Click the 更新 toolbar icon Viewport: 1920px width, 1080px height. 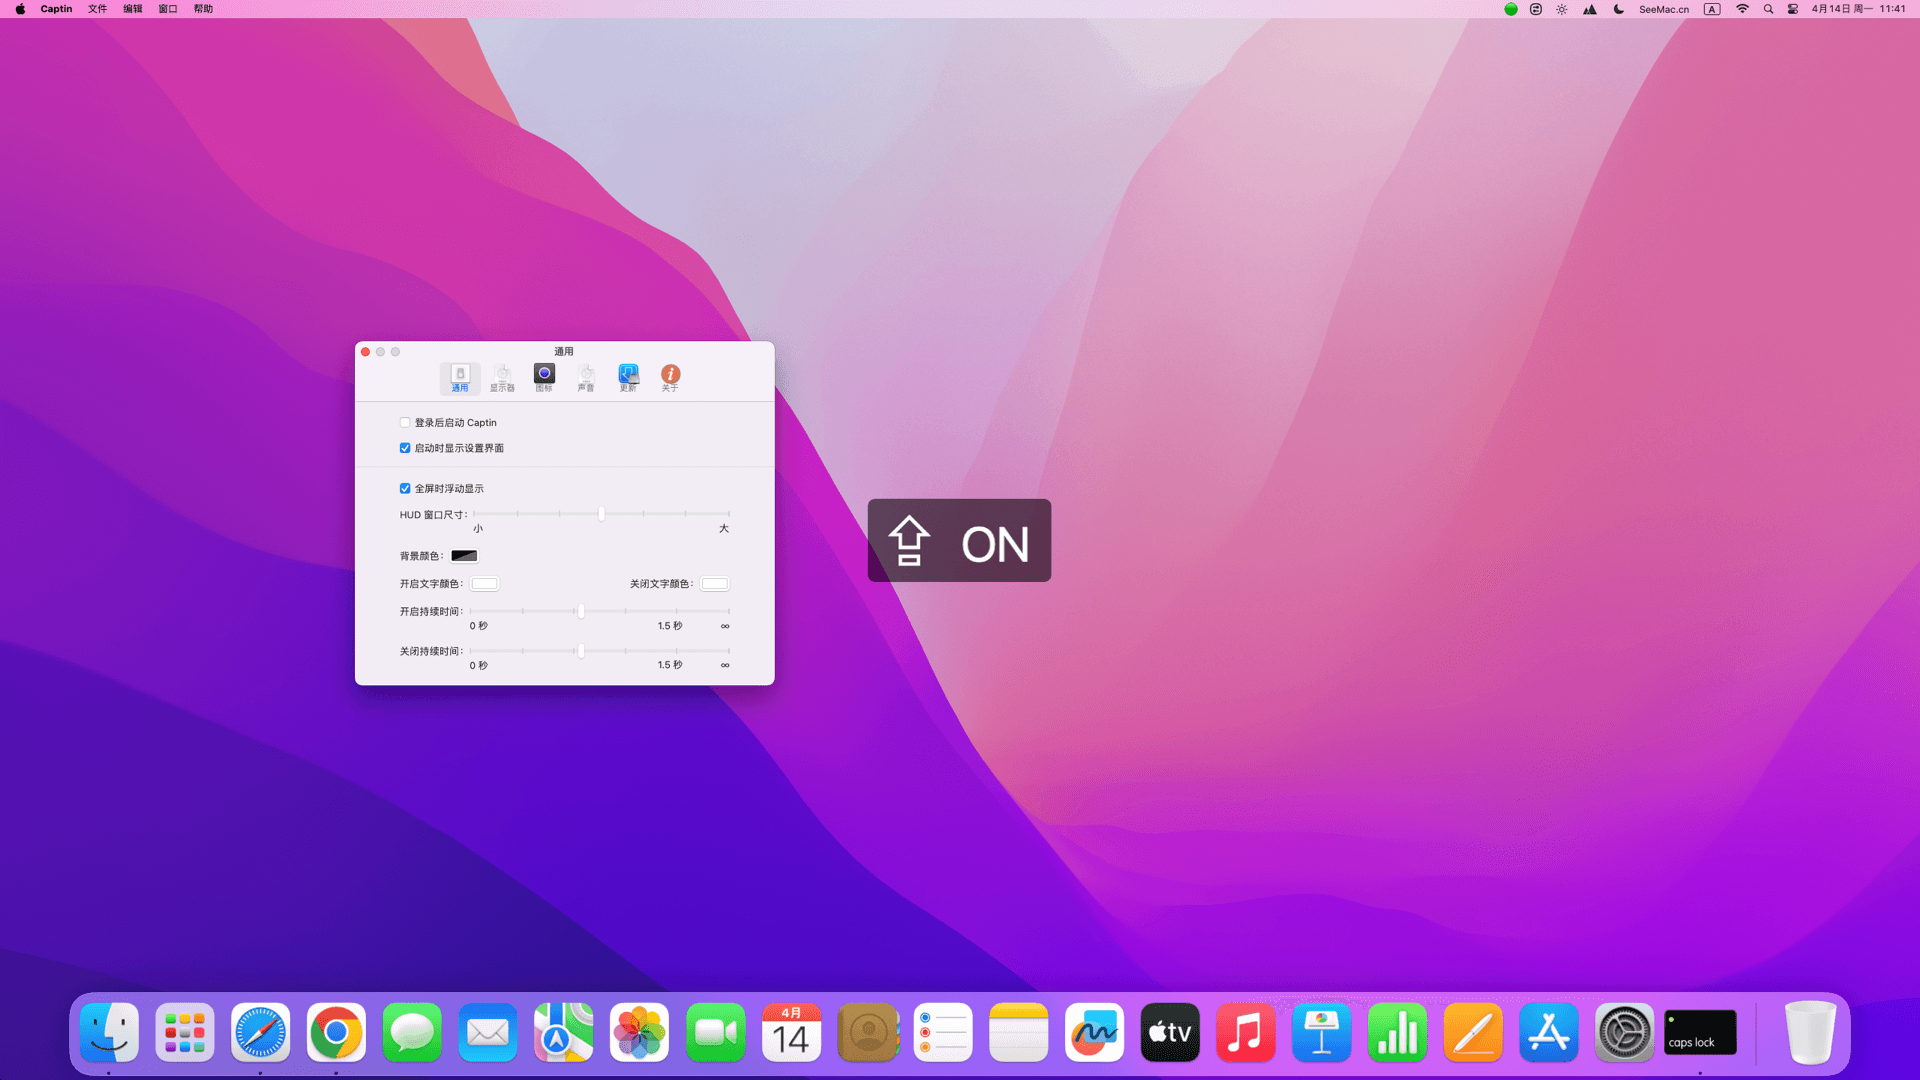[628, 377]
